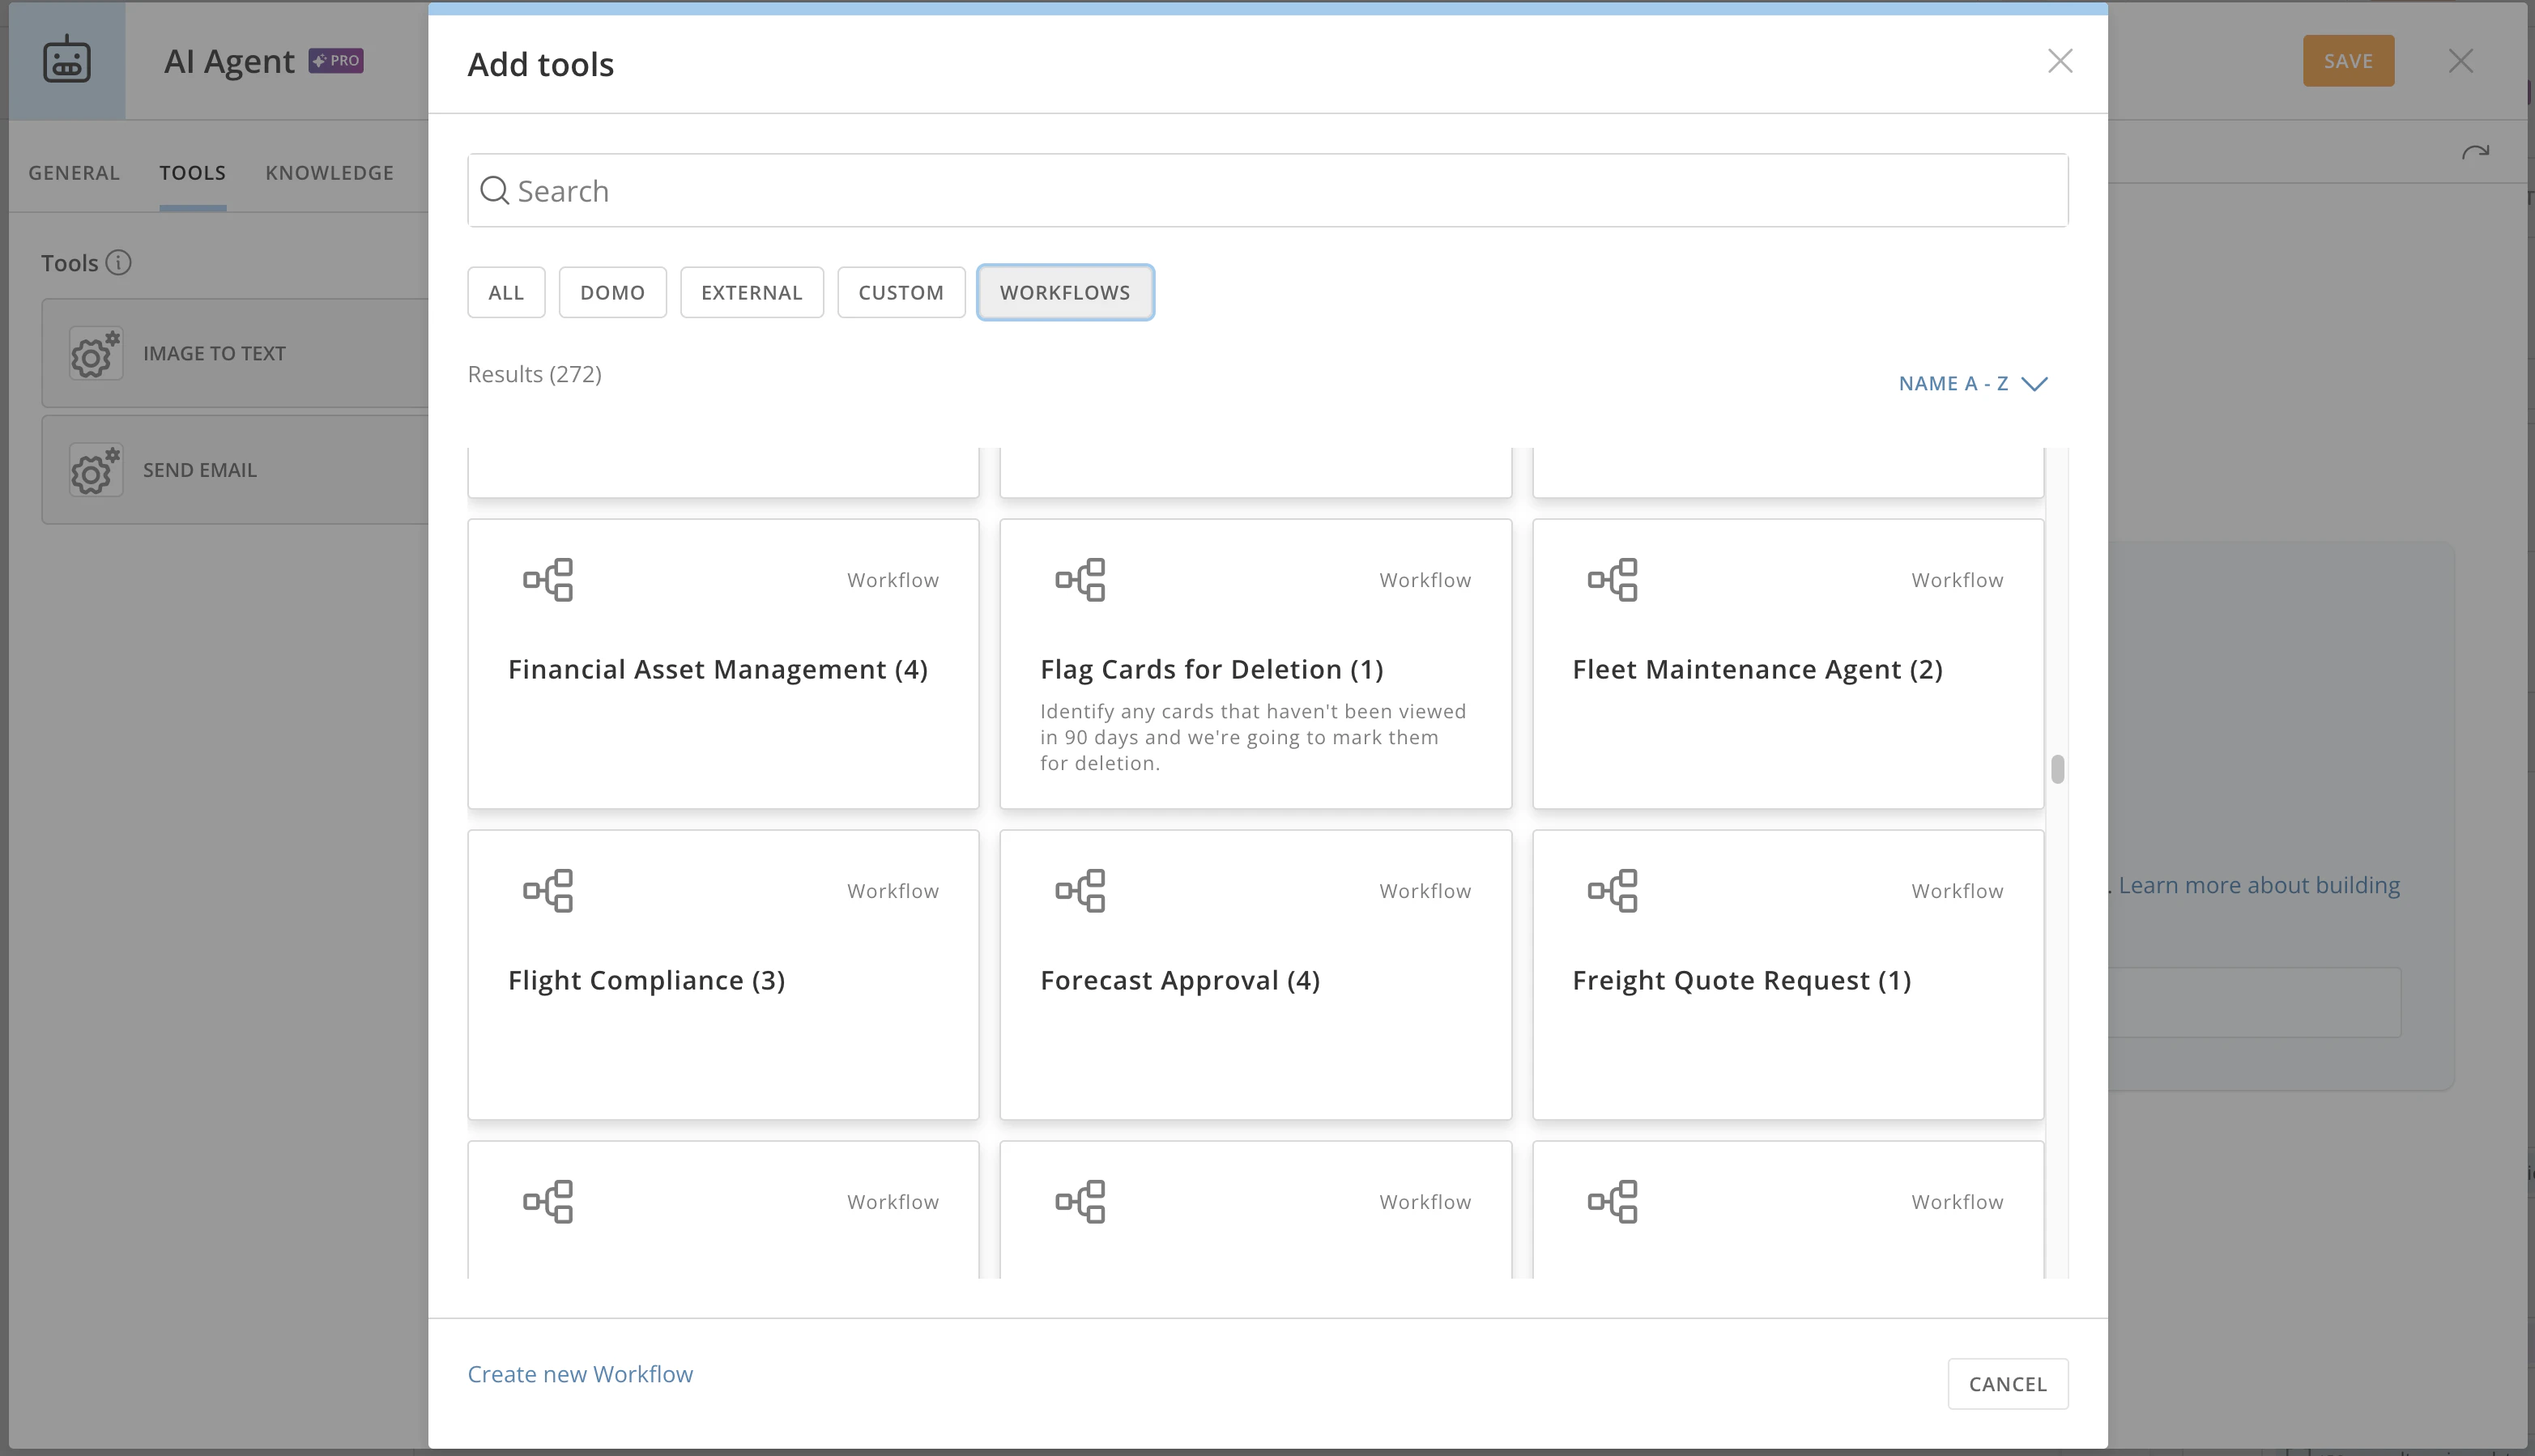Switch to the Knowledge tab
The height and width of the screenshot is (1456, 2535).
tap(329, 173)
